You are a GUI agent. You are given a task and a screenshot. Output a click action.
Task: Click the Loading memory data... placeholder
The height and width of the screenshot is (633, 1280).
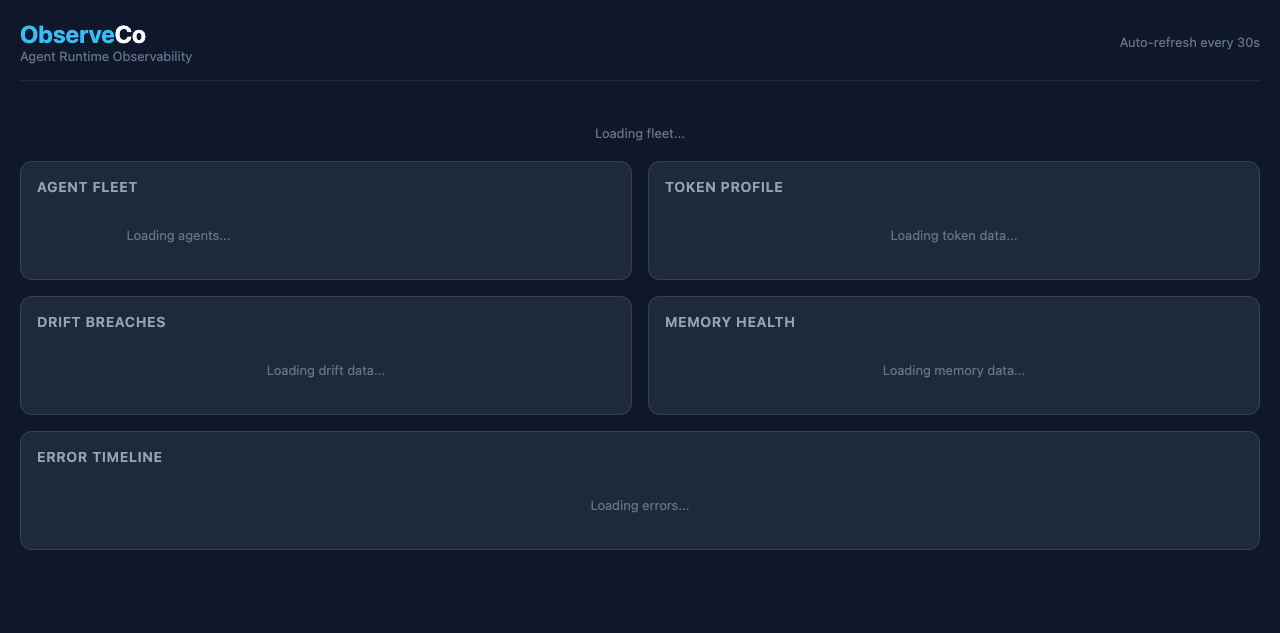(x=954, y=371)
